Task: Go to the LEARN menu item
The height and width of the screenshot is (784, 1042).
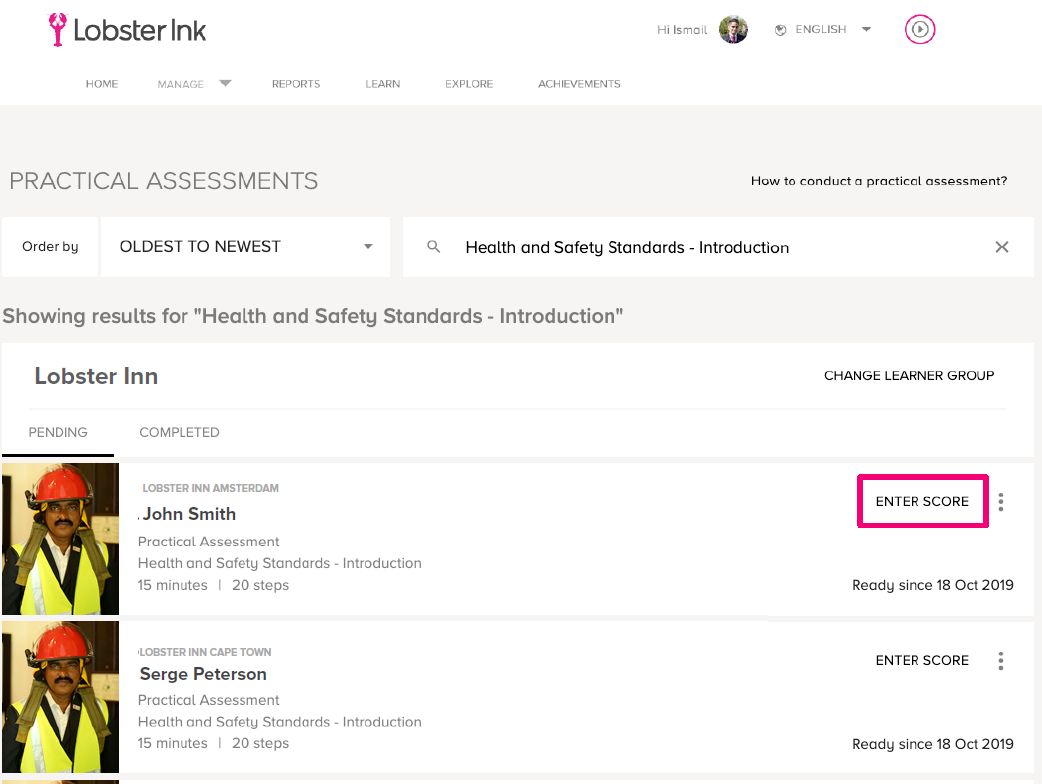Action: (382, 84)
